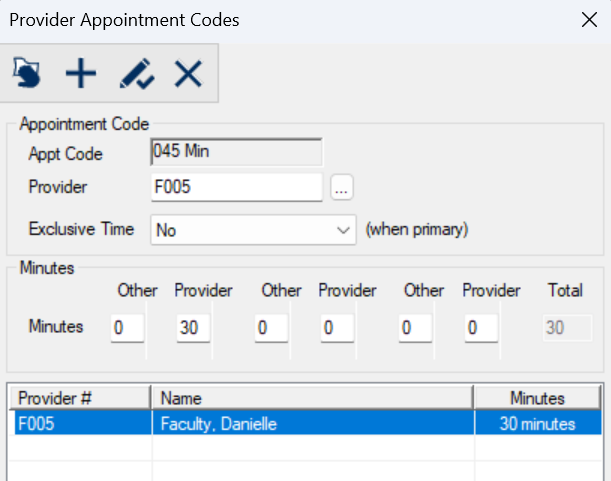Click the second Other minutes field
The height and width of the screenshot is (481, 611).
(271, 327)
